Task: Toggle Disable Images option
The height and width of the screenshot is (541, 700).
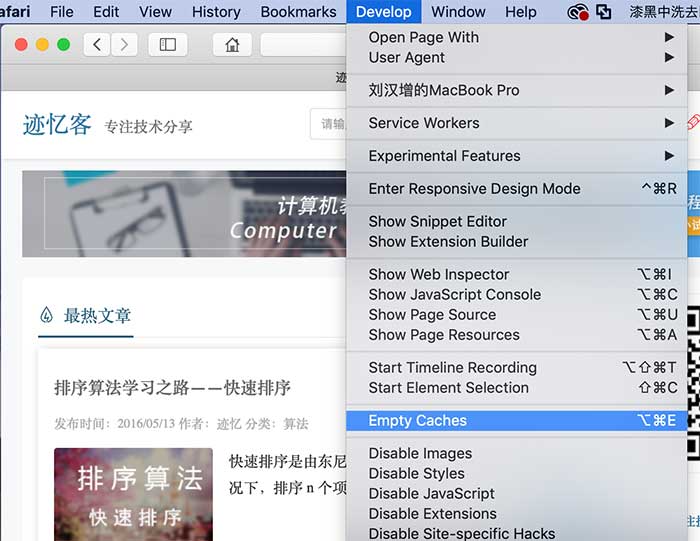Action: 517,453
